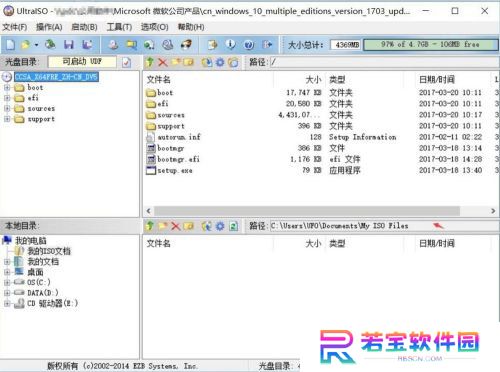Expand the boot folder tree node
This screenshot has width=500, height=372.
click(7, 88)
